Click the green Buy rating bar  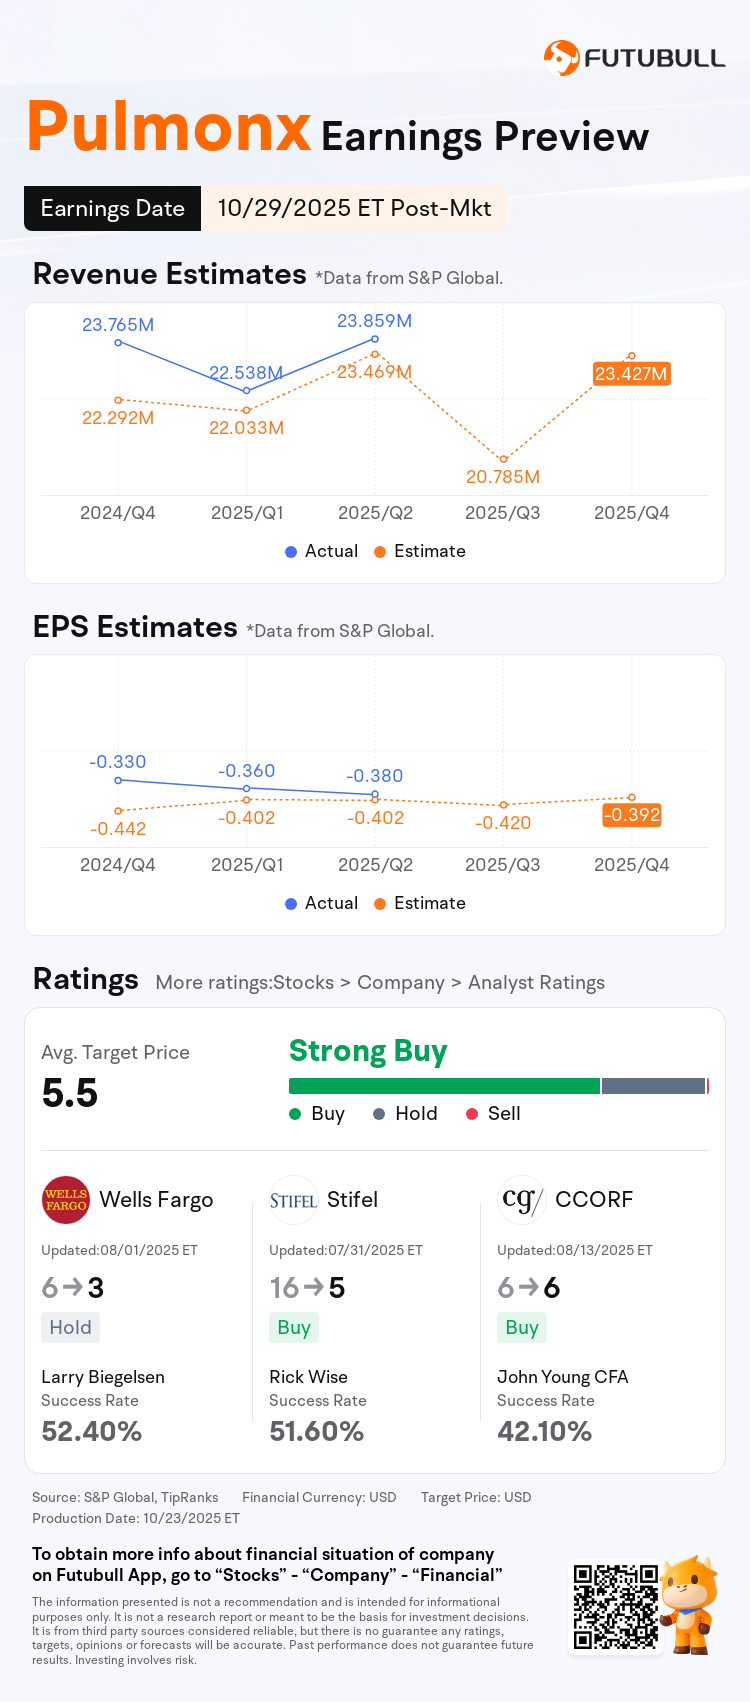pos(444,1086)
